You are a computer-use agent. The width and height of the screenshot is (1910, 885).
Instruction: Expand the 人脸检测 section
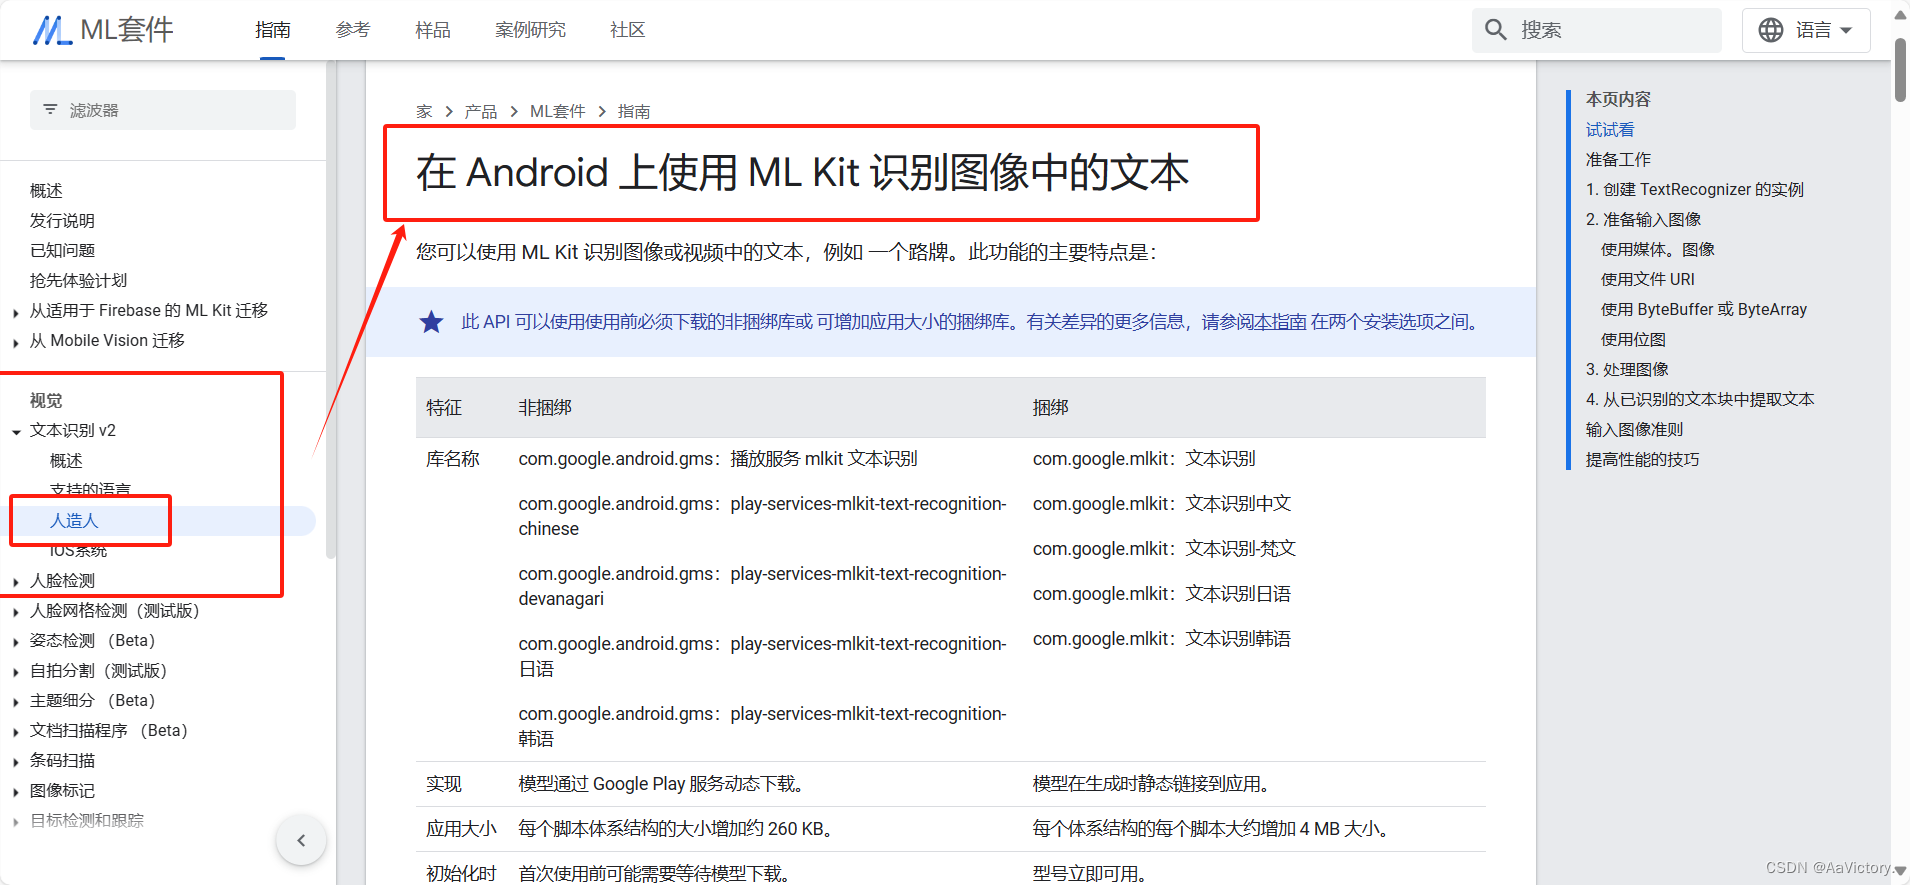tap(16, 582)
